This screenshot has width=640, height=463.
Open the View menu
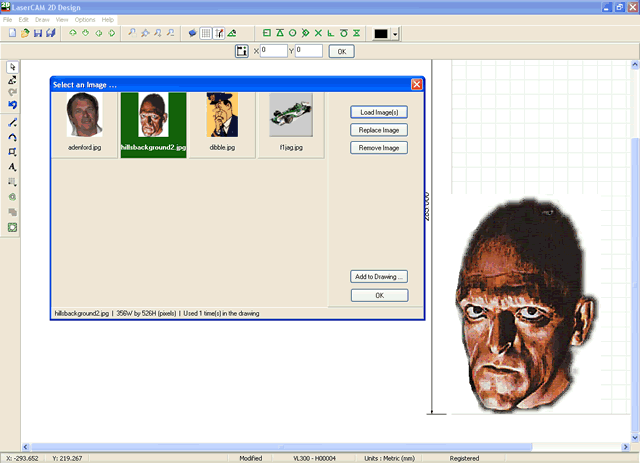[x=62, y=20]
